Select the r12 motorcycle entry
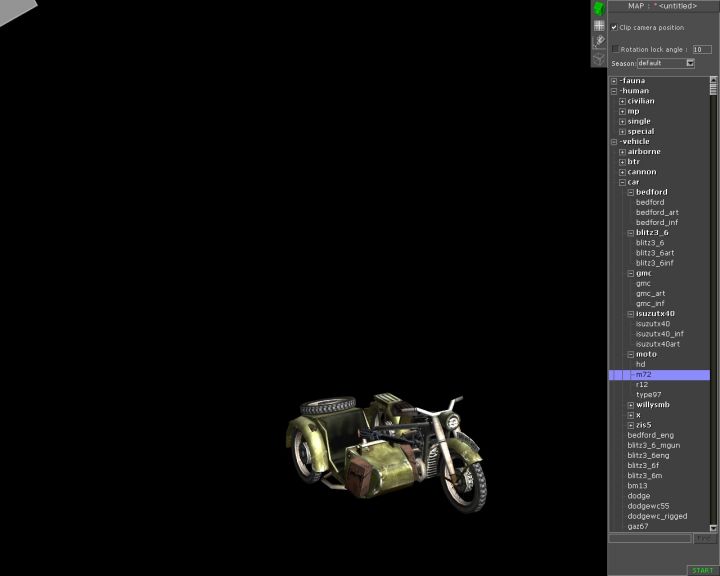Screen dimensions: 720x576 [642, 385]
